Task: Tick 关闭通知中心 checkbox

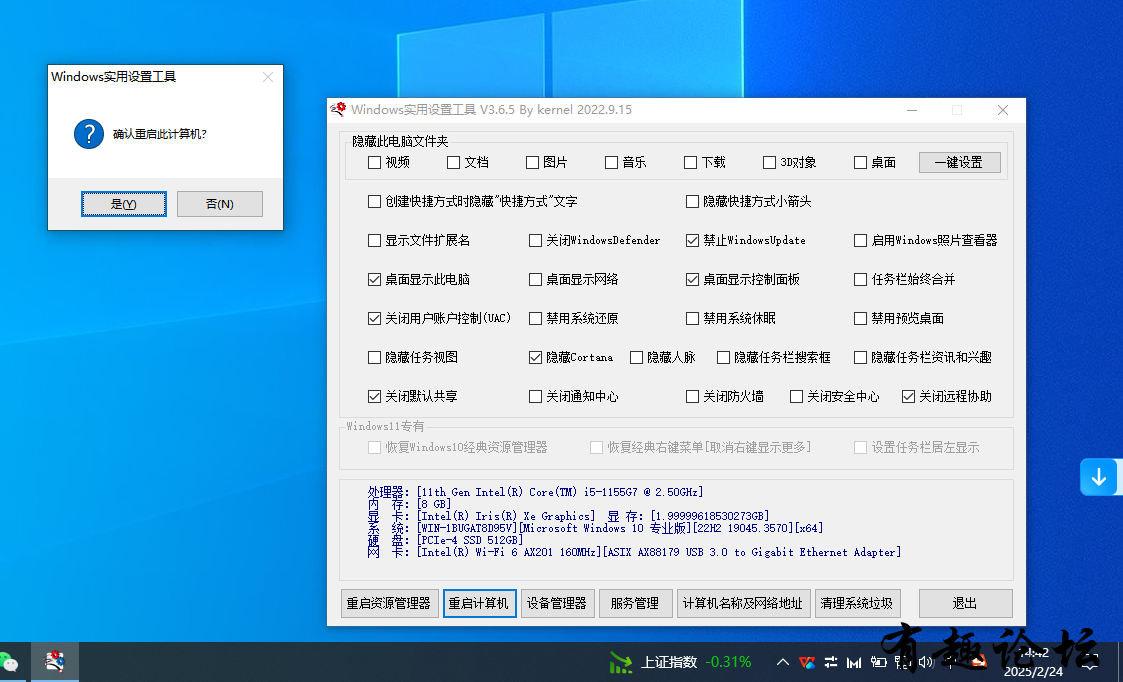Action: coord(535,396)
